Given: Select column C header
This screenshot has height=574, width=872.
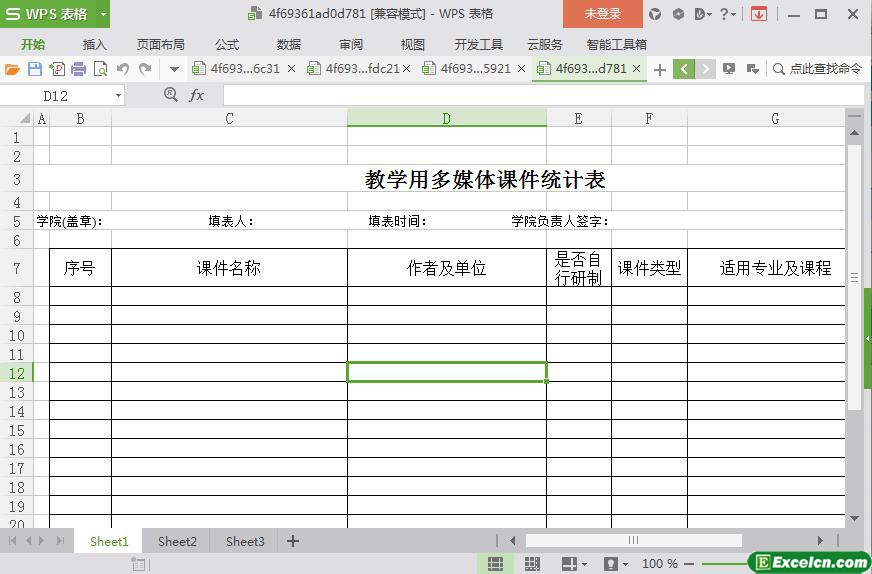Looking at the screenshot, I should coord(229,118).
